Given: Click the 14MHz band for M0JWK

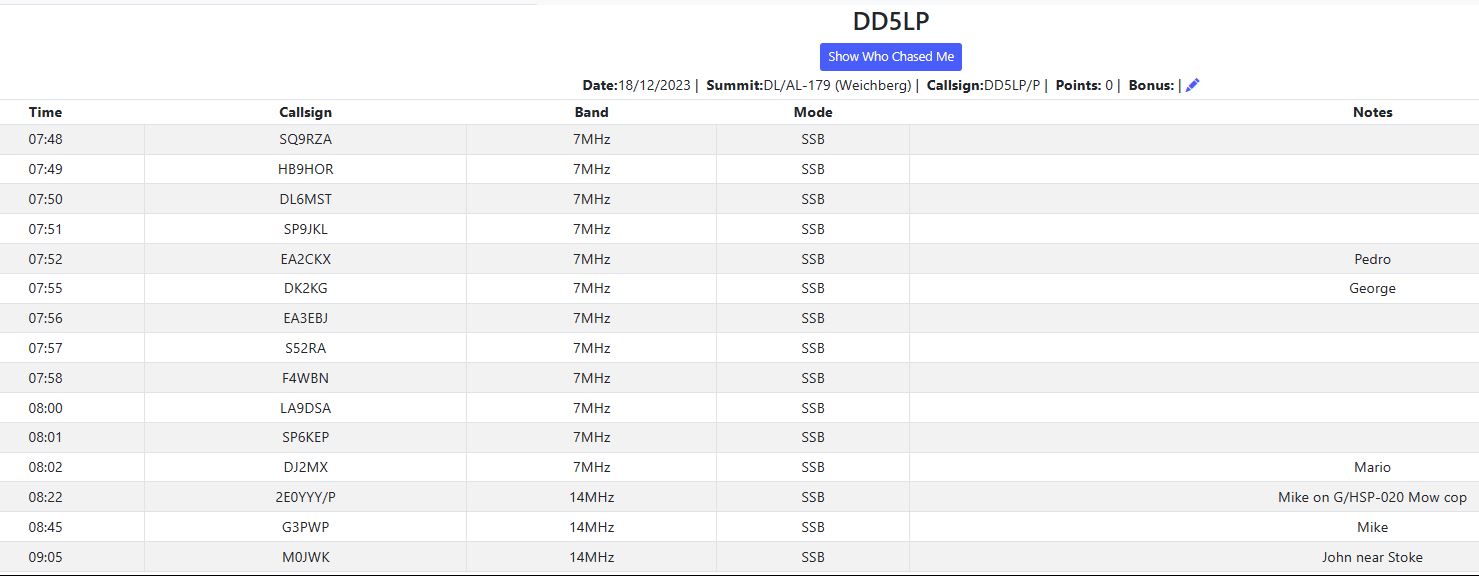Looking at the screenshot, I should [x=591, y=557].
